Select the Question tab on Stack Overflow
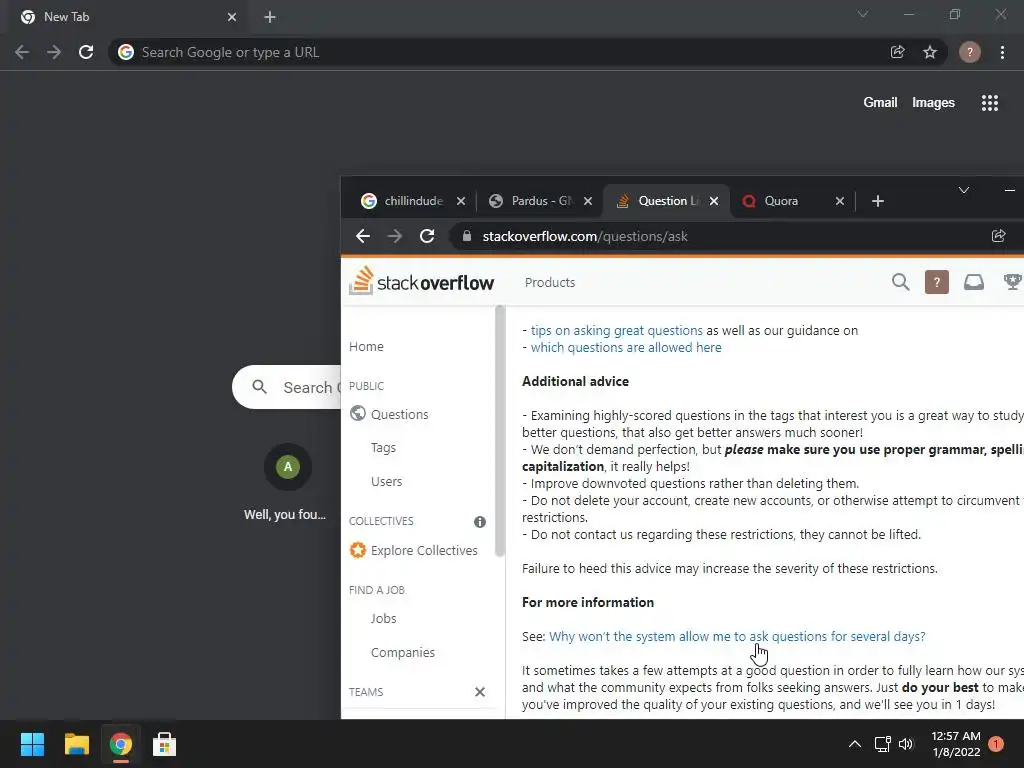Image resolution: width=1024 pixels, height=768 pixels. pos(666,201)
